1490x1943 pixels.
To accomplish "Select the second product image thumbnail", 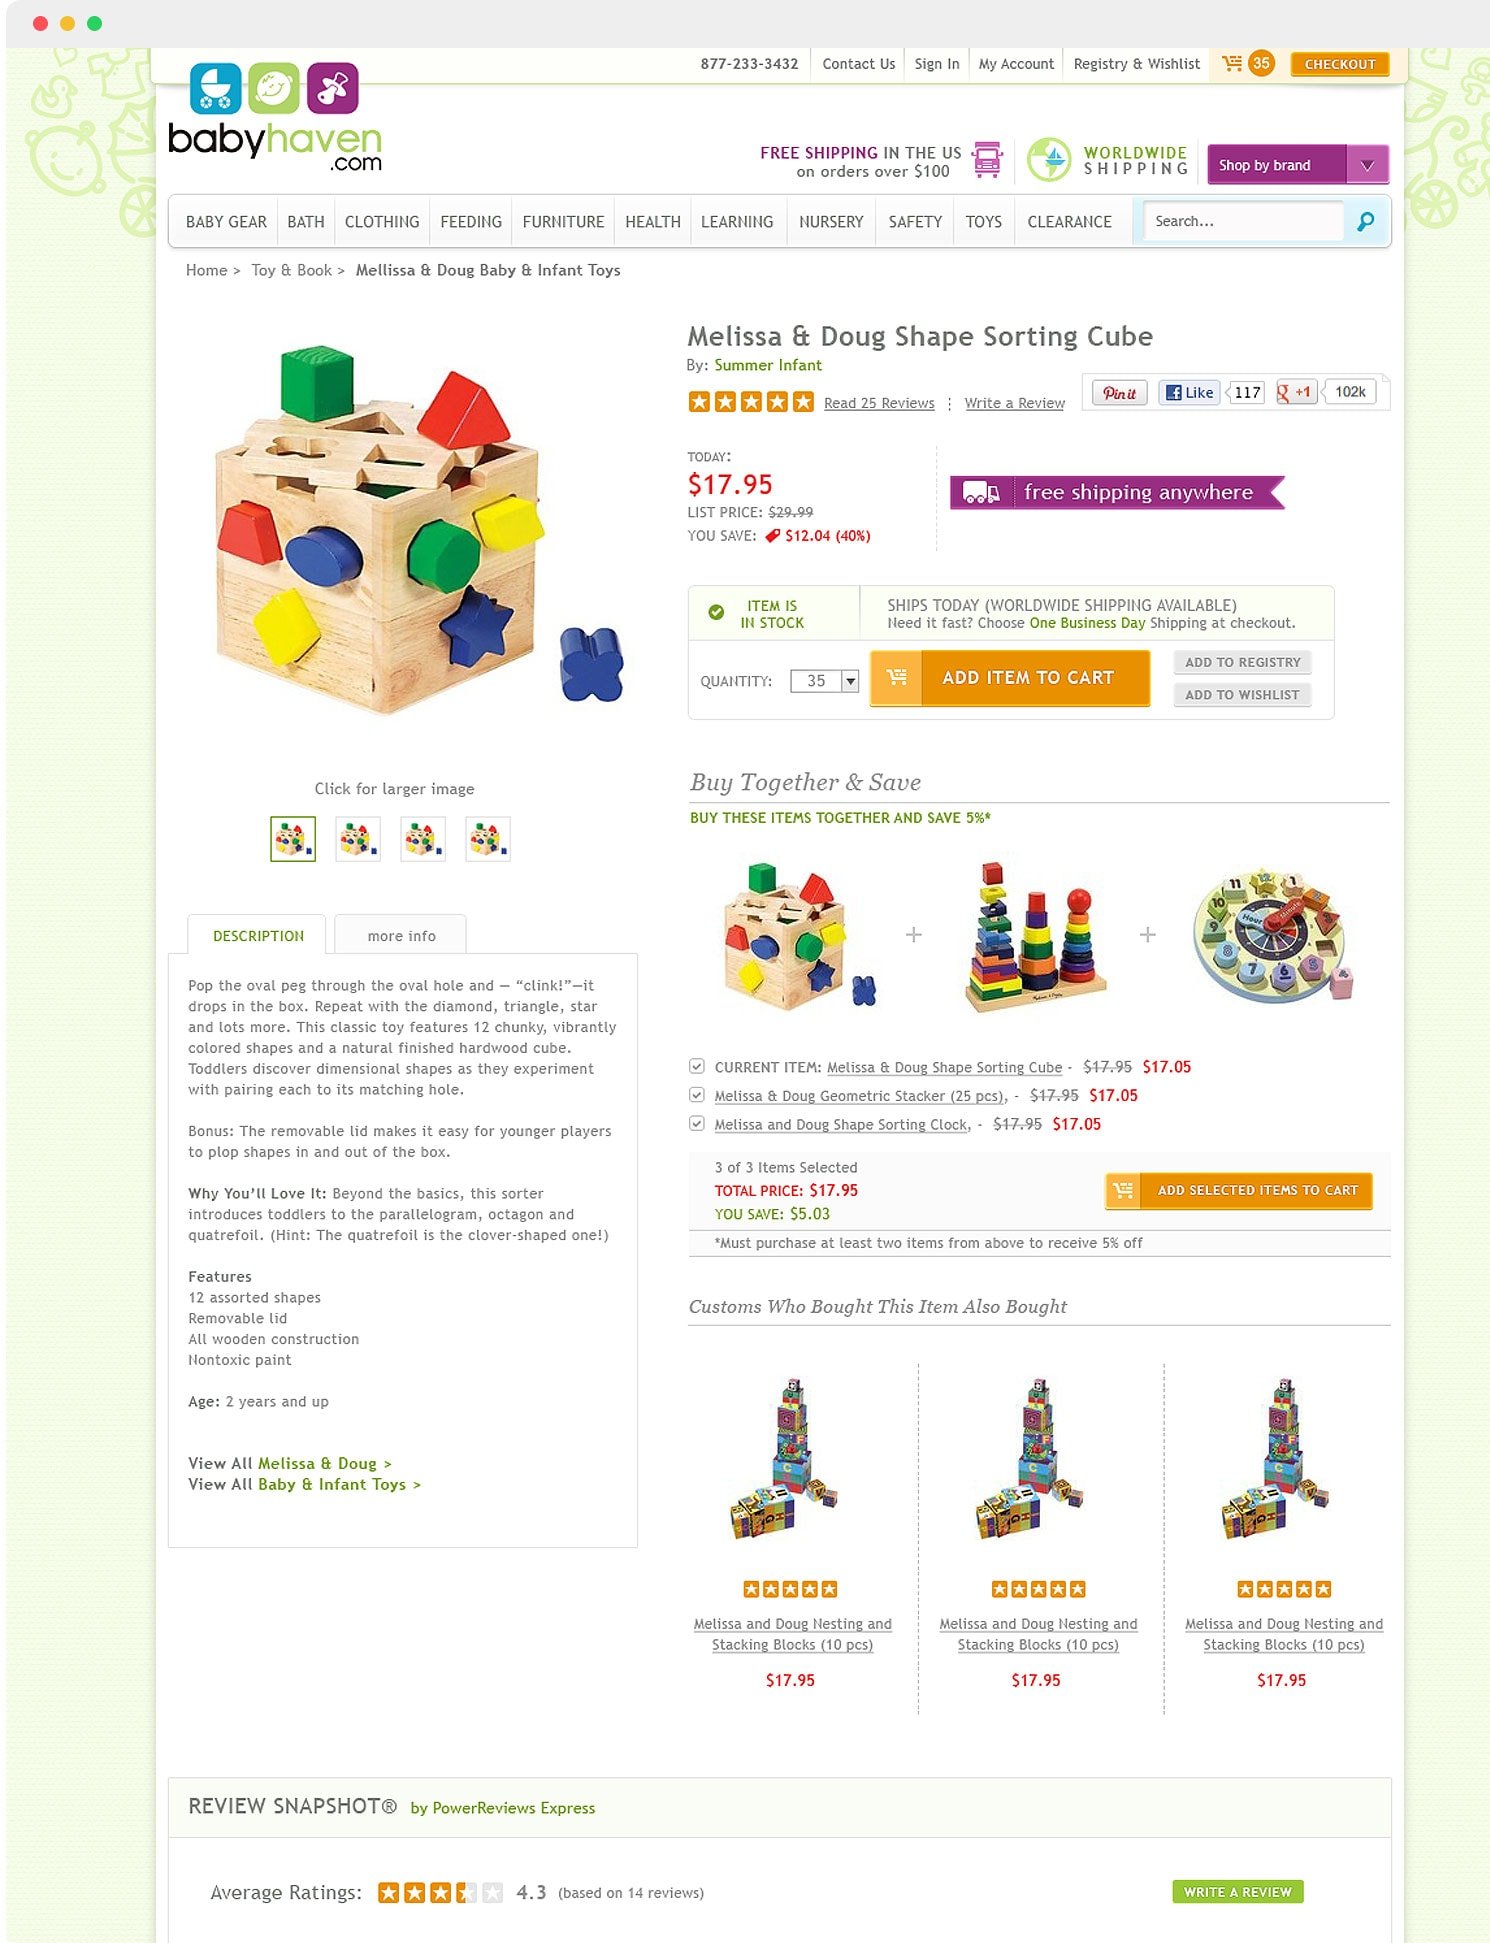I will pos(358,839).
